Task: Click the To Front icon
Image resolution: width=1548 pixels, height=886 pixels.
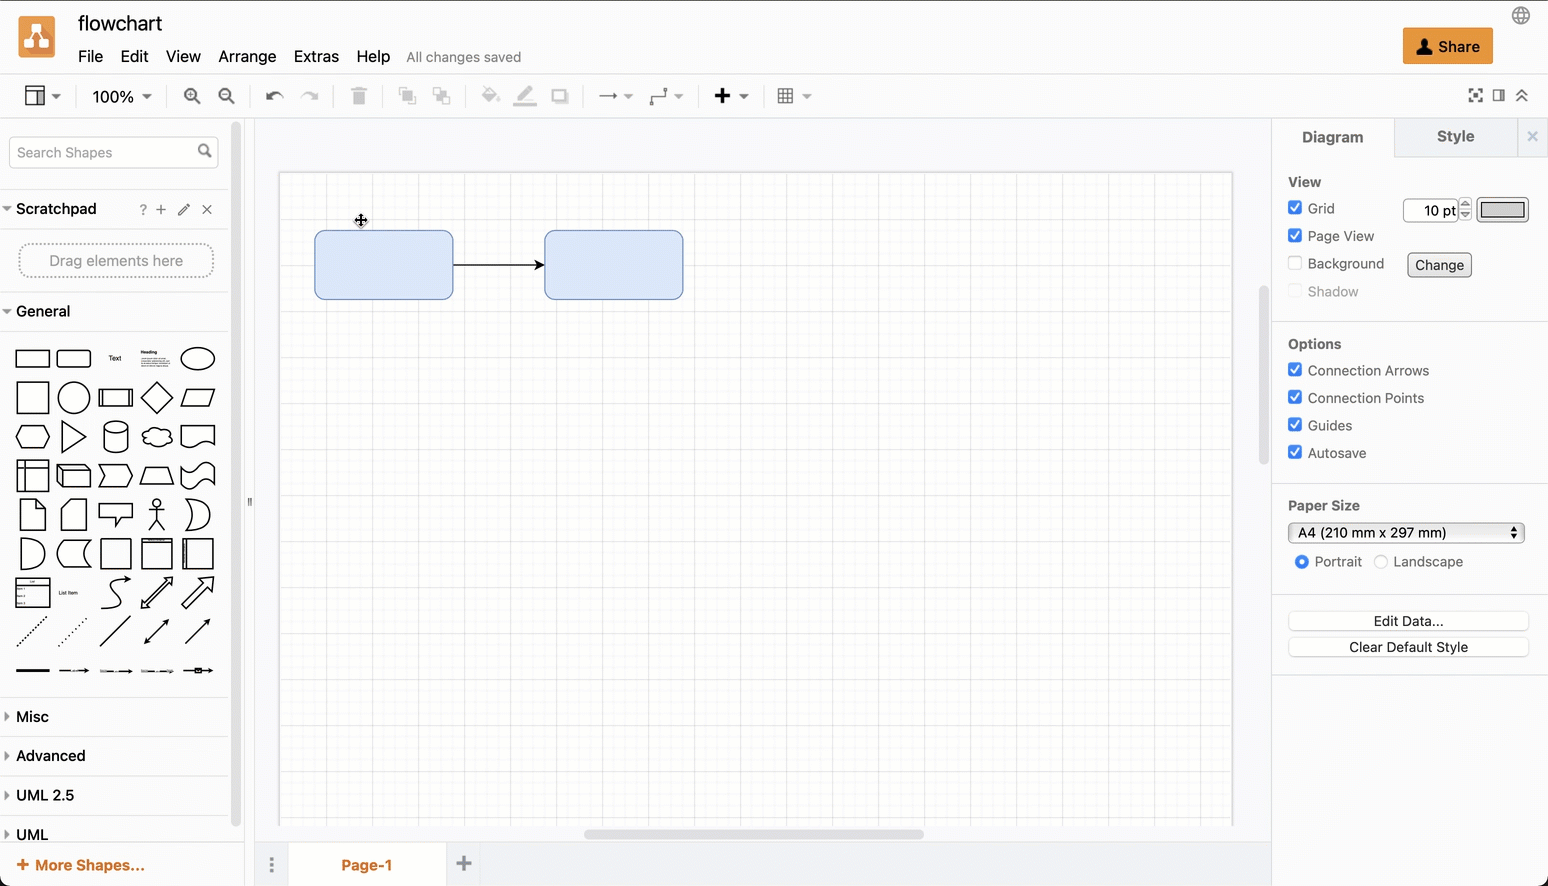Action: point(407,95)
